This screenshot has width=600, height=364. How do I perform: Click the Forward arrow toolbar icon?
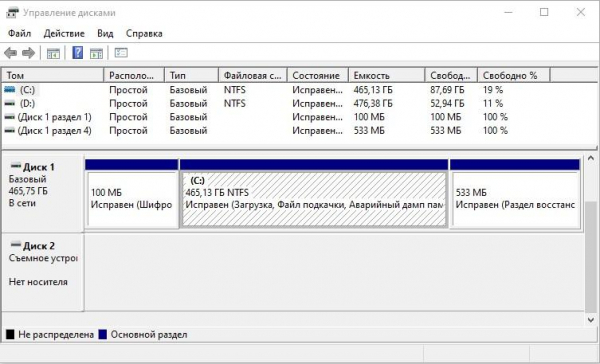(x=28, y=53)
